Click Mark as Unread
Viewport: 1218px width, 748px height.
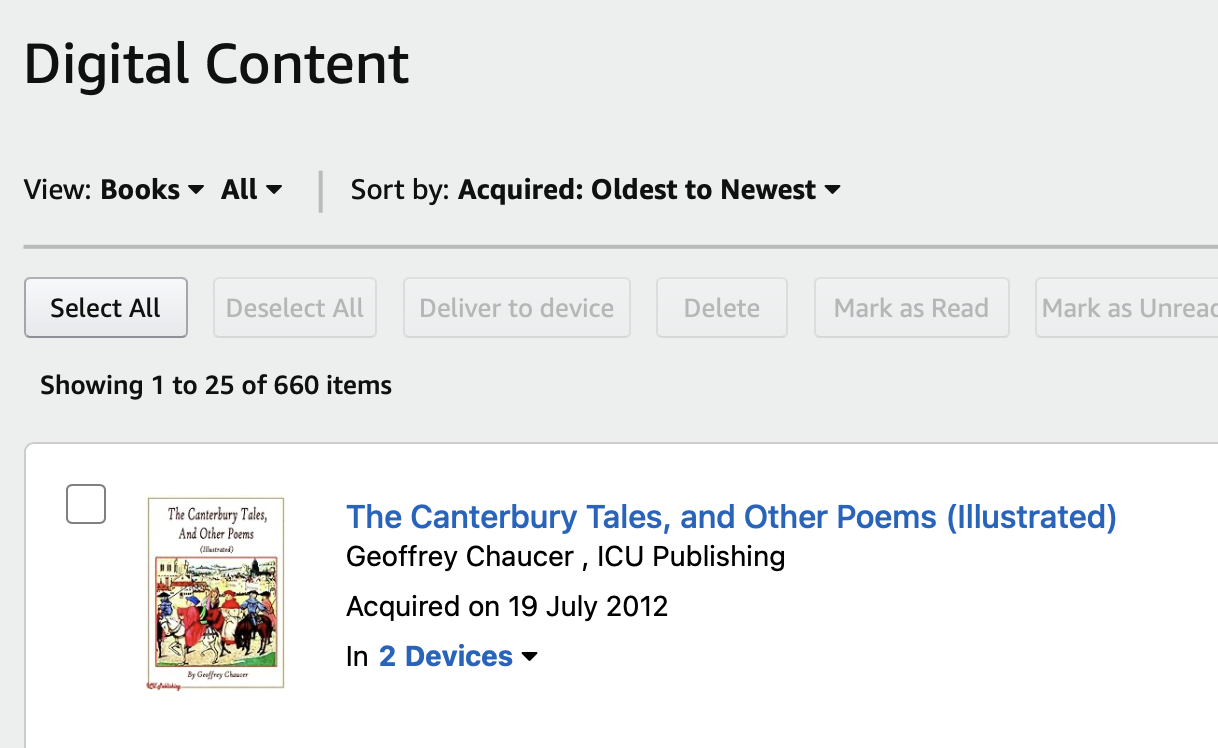coord(1126,307)
